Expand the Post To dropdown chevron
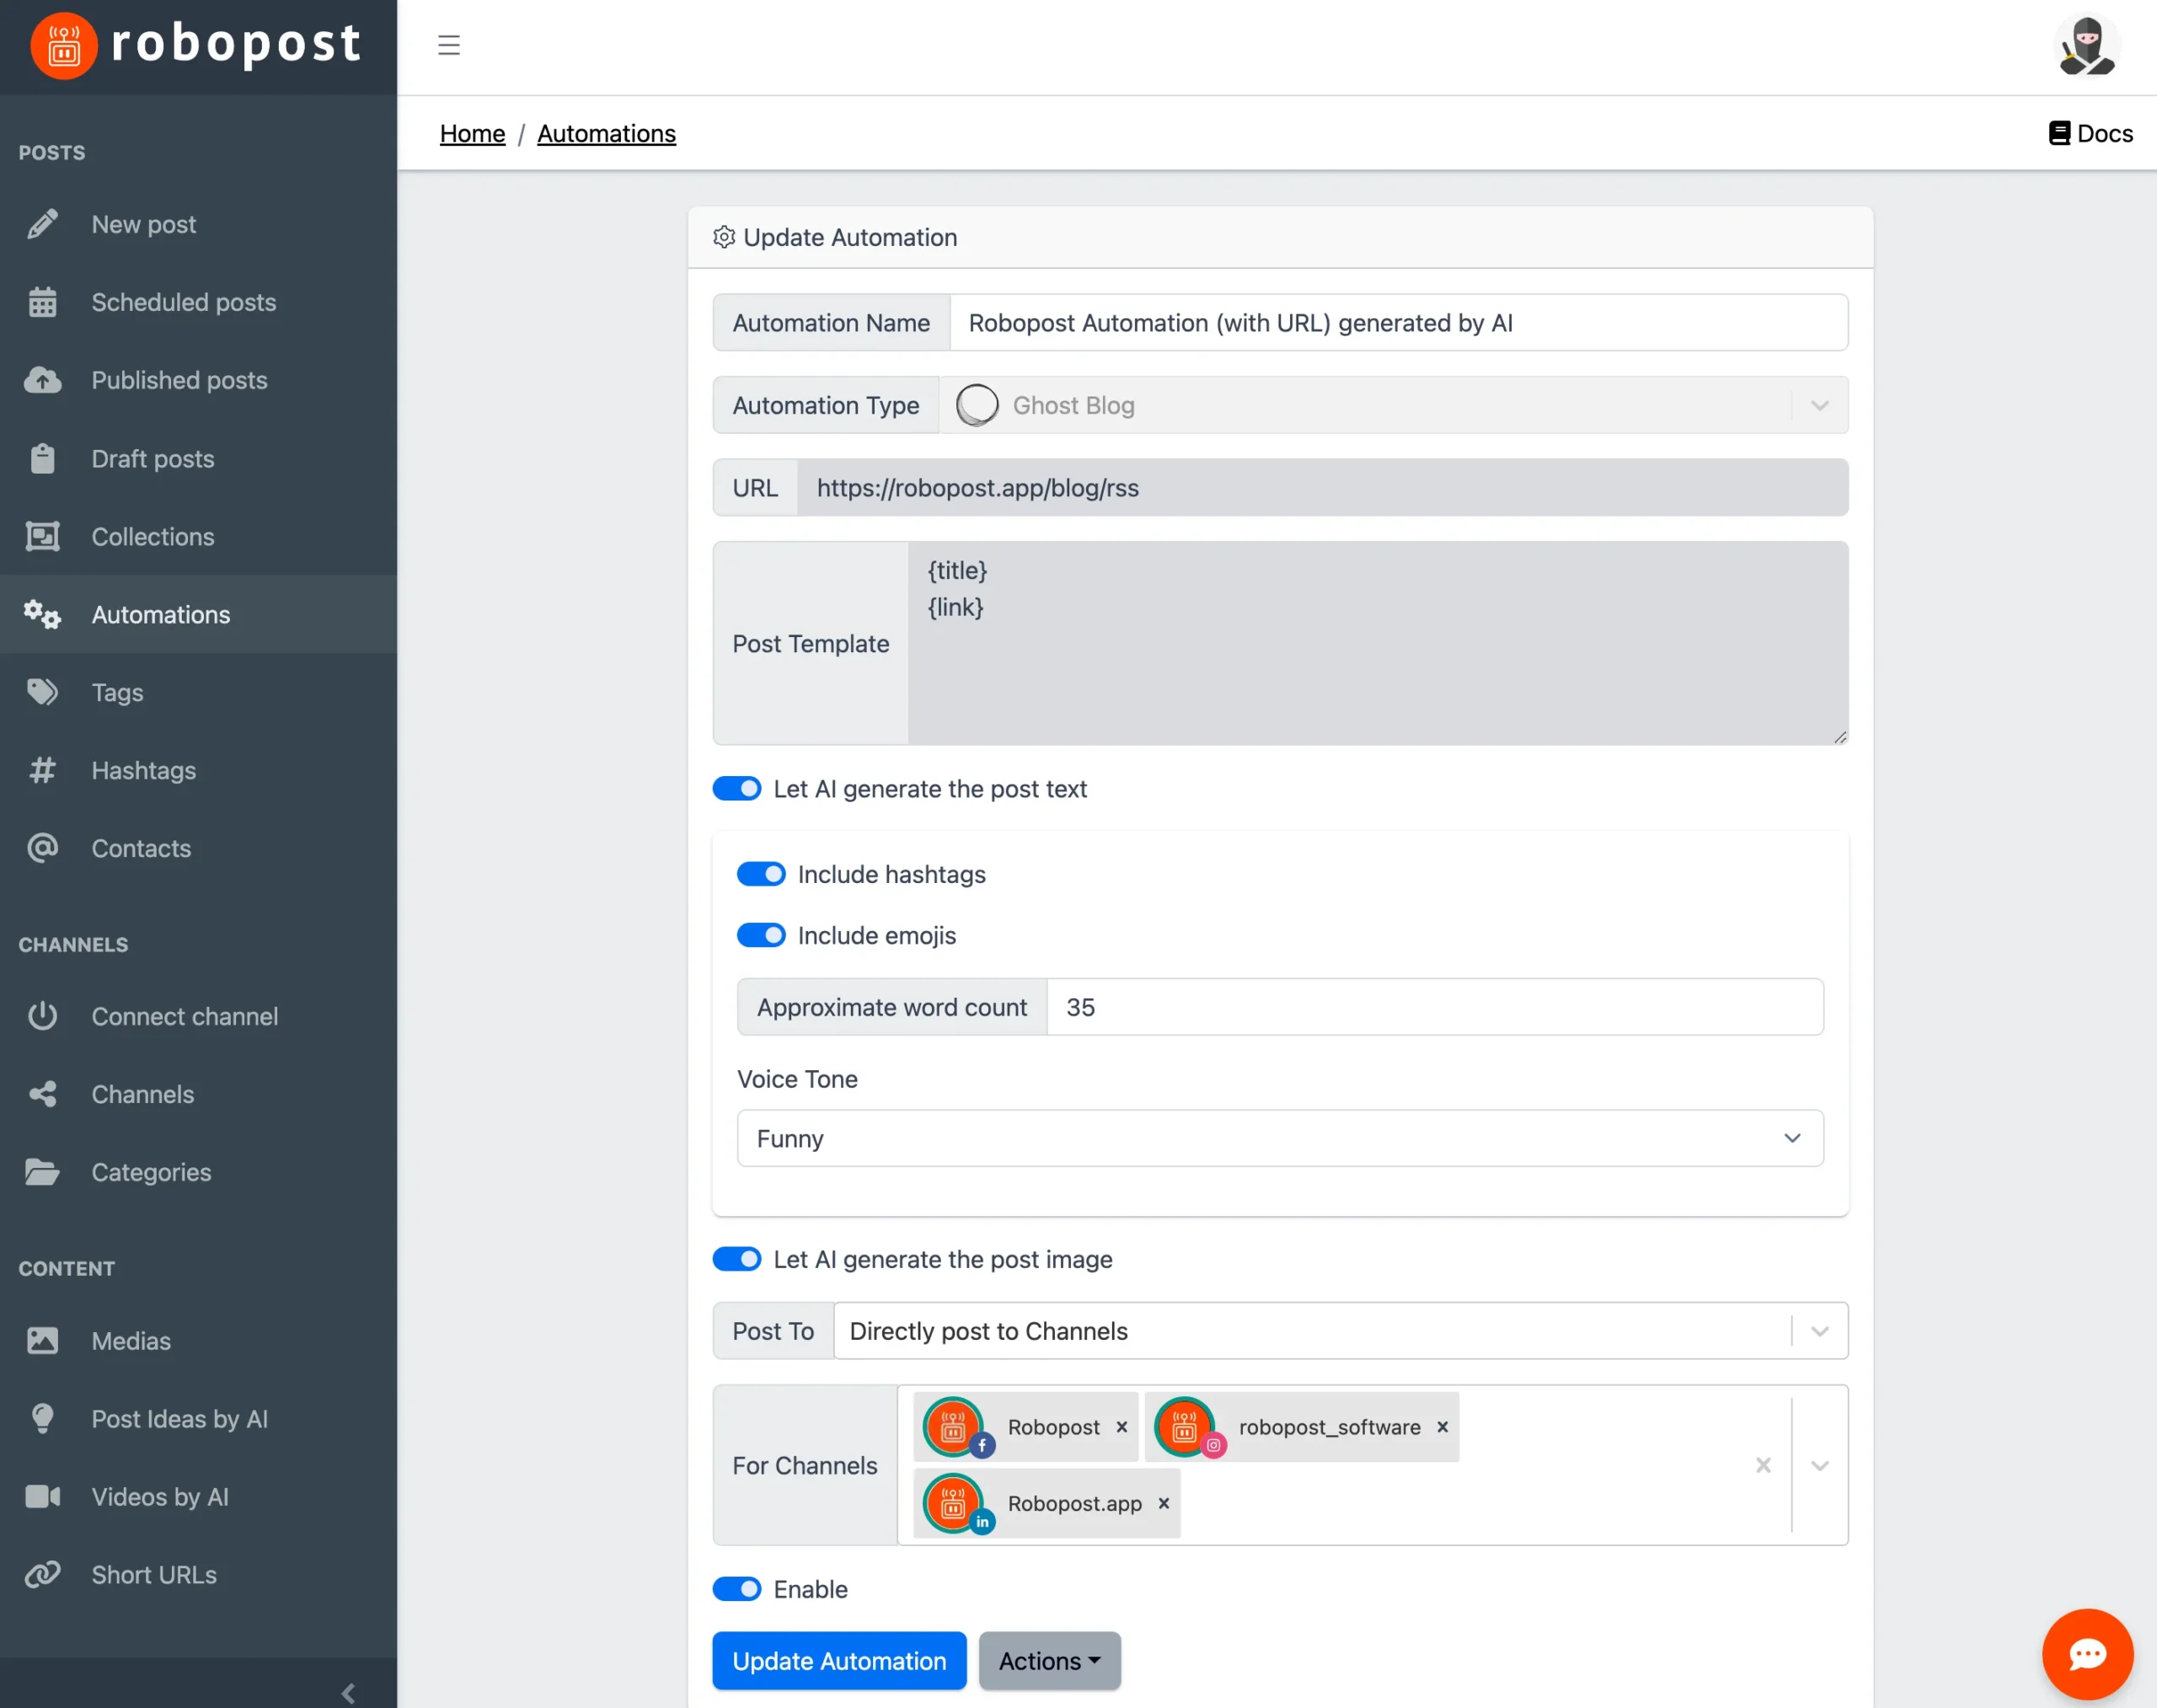Screen dimensions: 2157x1708 [x=1819, y=1331]
